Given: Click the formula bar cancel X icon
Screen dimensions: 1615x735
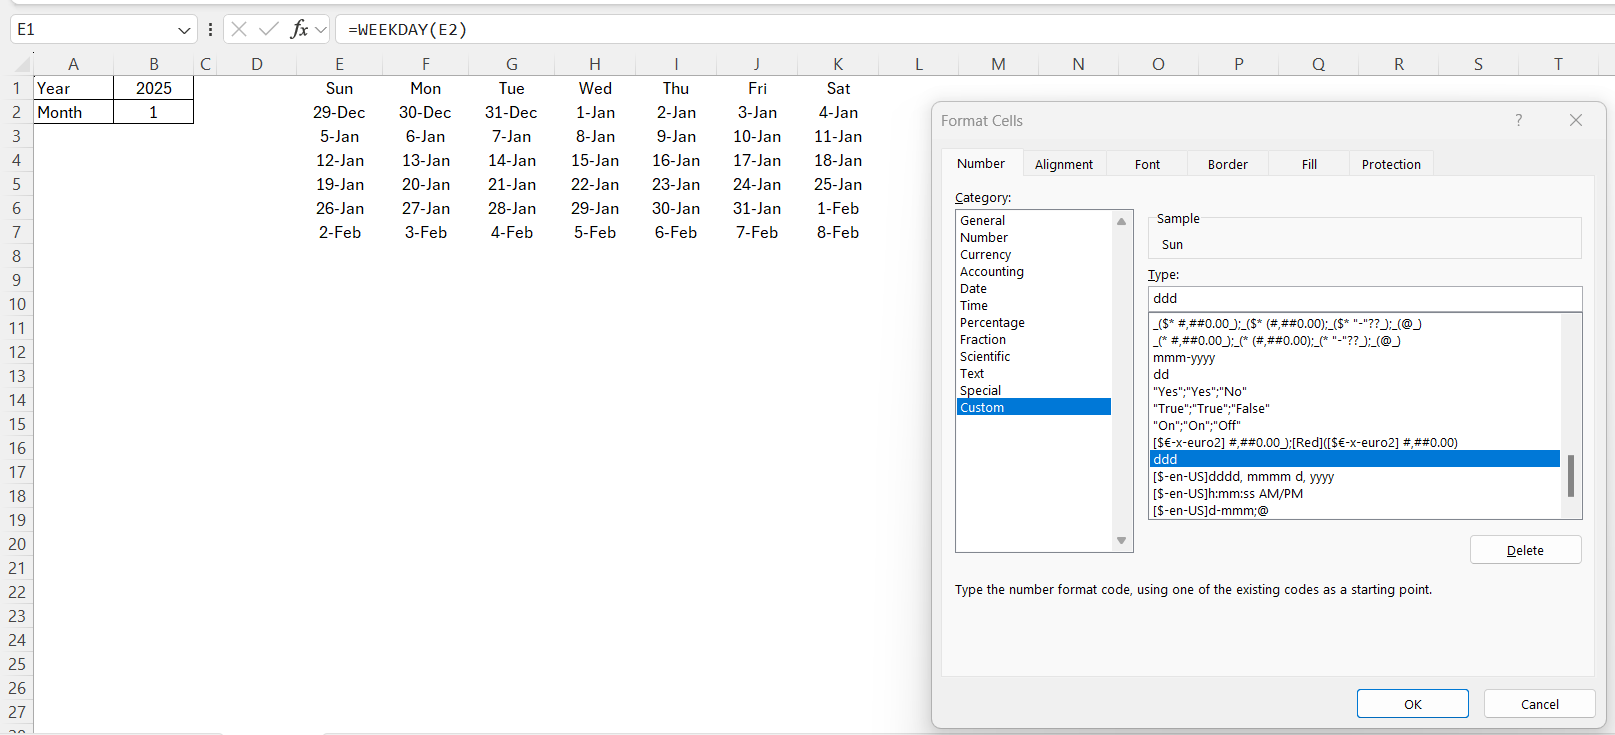Looking at the screenshot, I should pyautogui.click(x=239, y=29).
